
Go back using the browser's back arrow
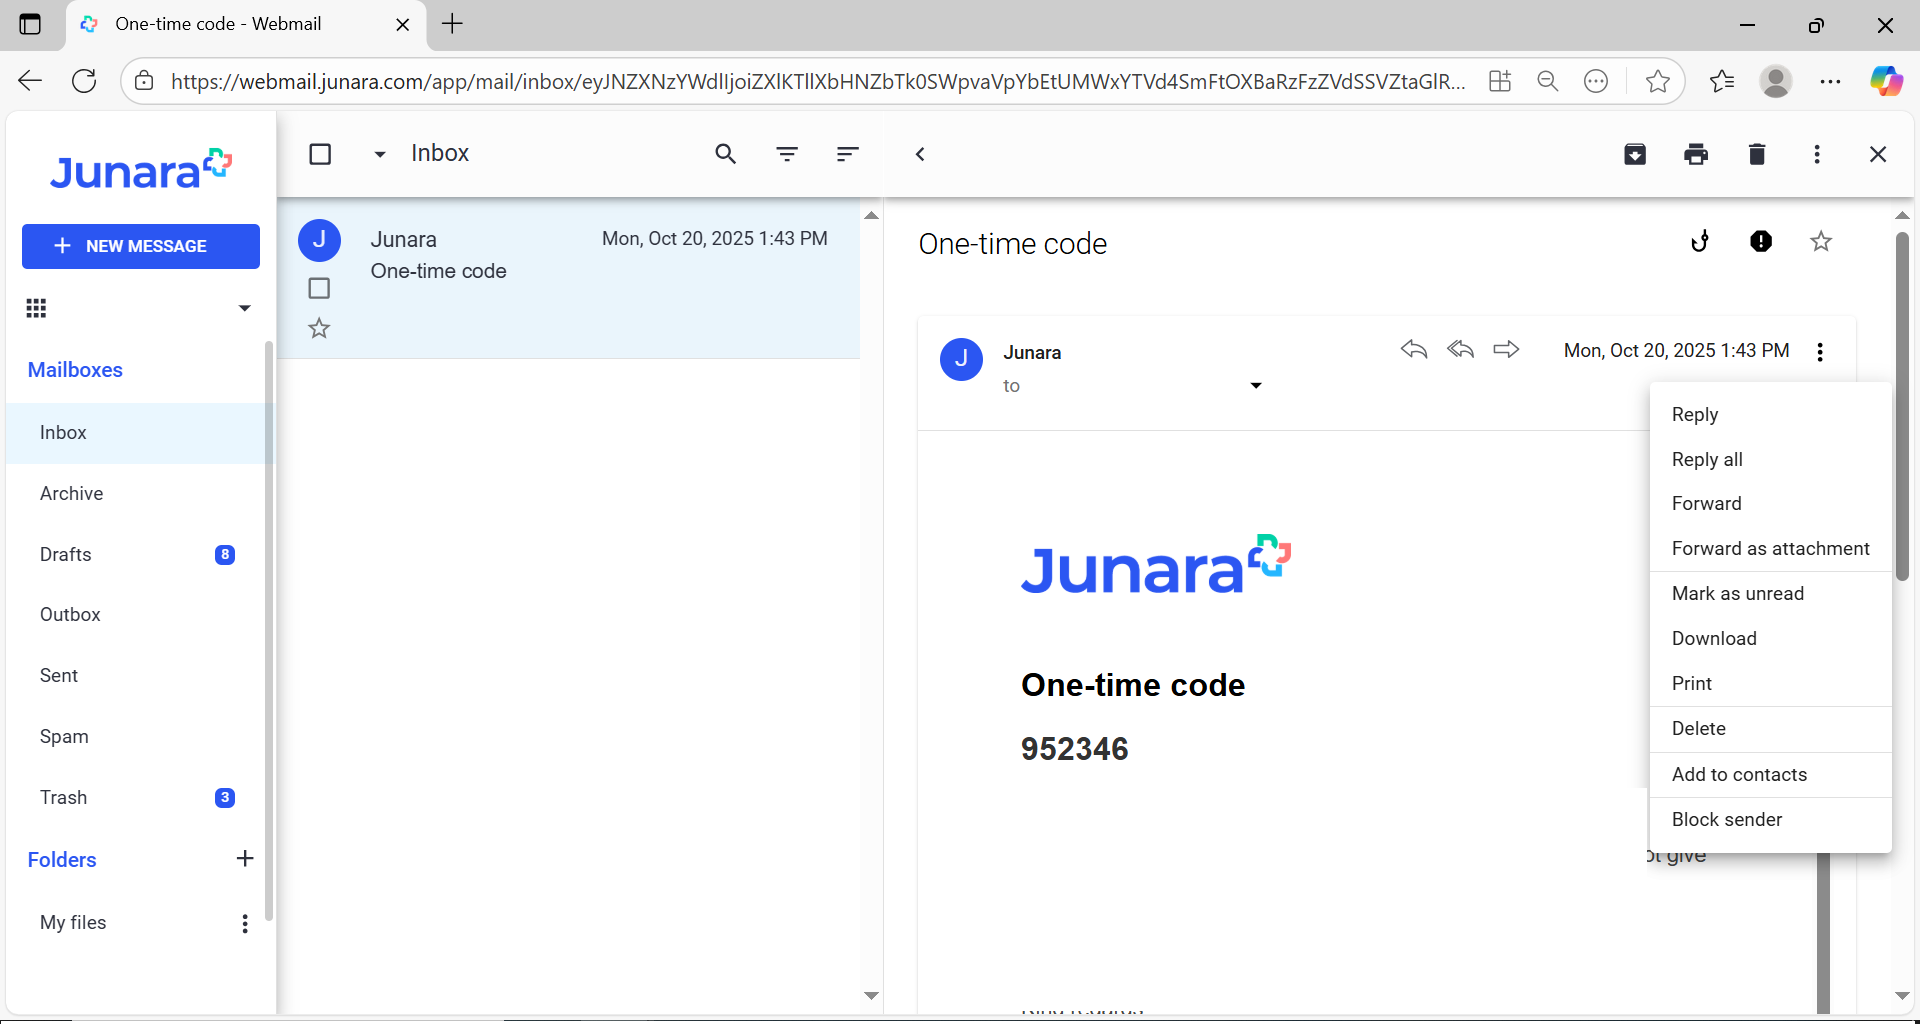click(30, 81)
